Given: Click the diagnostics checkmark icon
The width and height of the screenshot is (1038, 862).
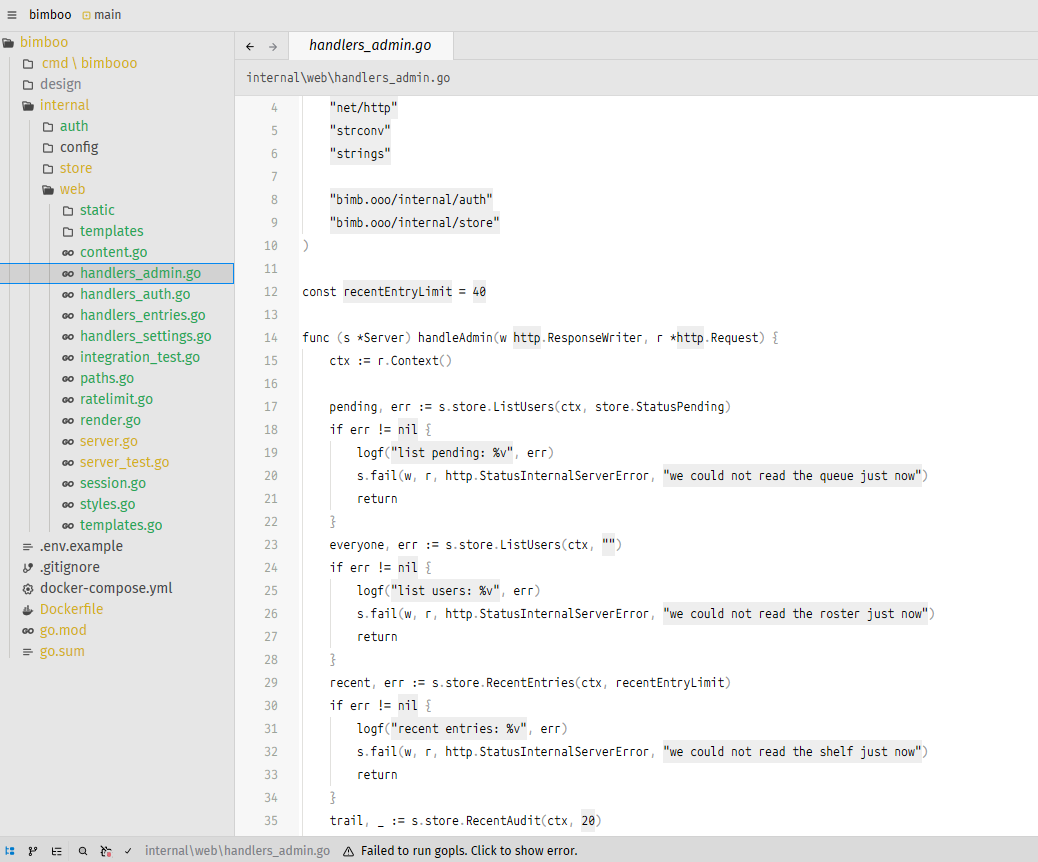Looking at the screenshot, I should pos(128,851).
